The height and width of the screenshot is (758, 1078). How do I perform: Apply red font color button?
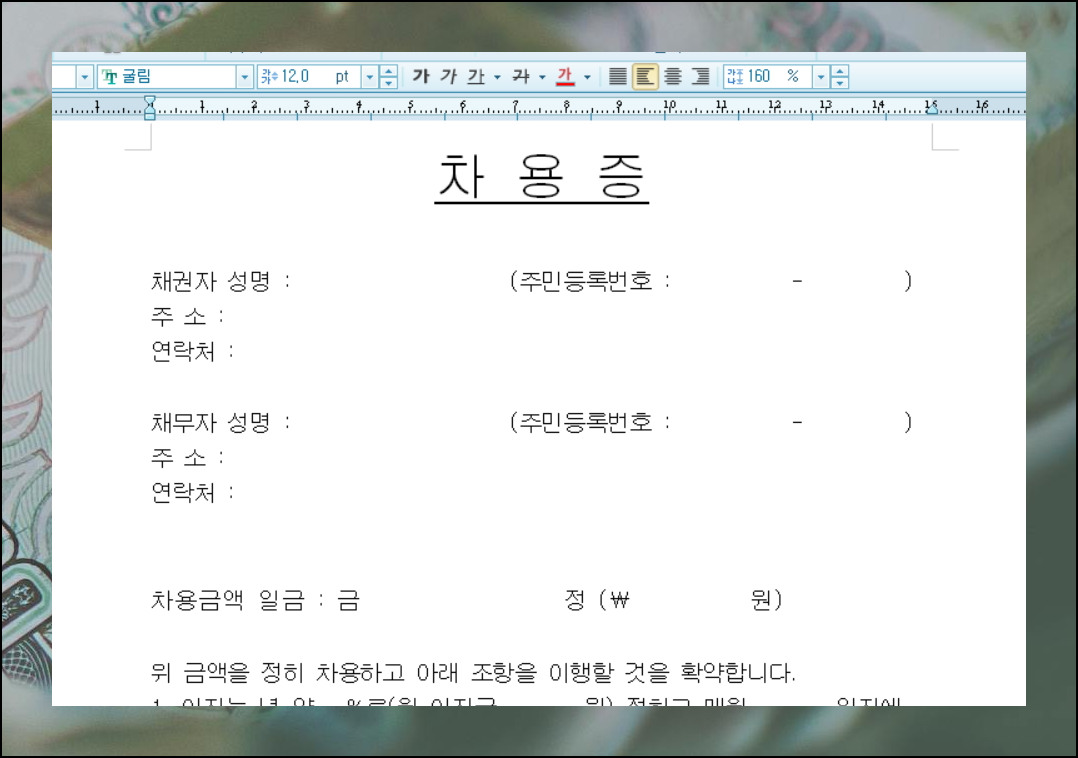point(565,76)
